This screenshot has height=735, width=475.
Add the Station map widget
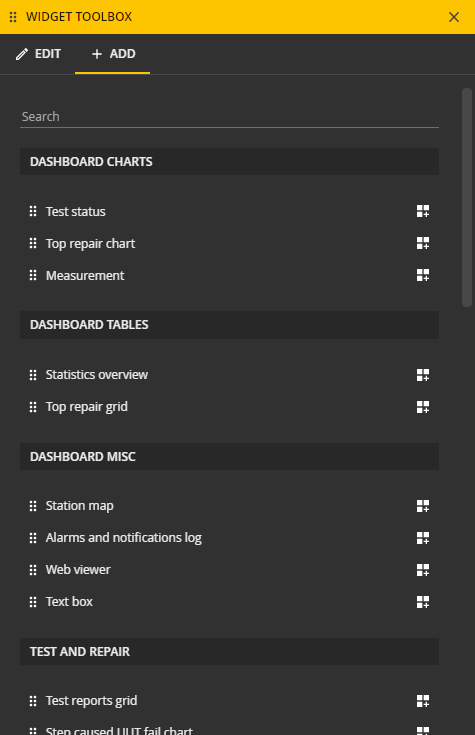[x=422, y=506]
